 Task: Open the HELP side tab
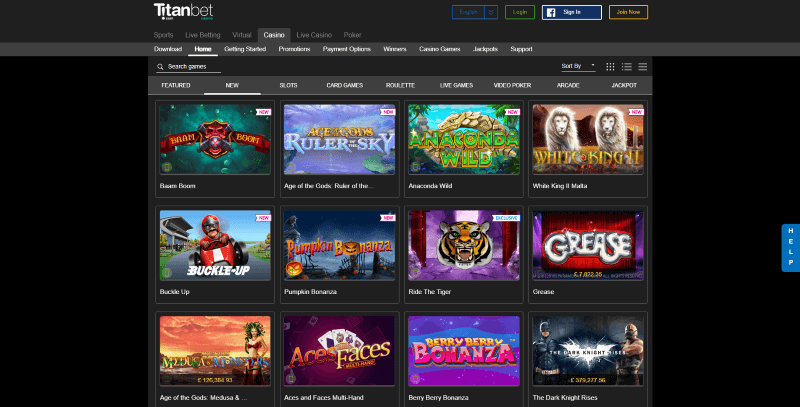[x=791, y=247]
